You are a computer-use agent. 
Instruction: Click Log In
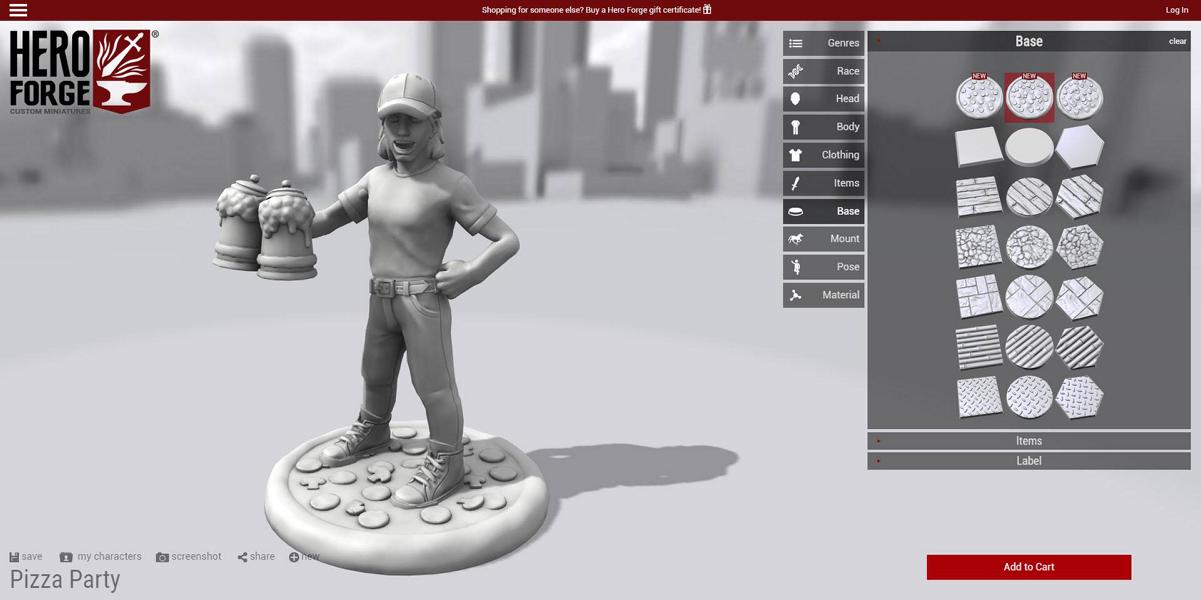(x=1177, y=10)
